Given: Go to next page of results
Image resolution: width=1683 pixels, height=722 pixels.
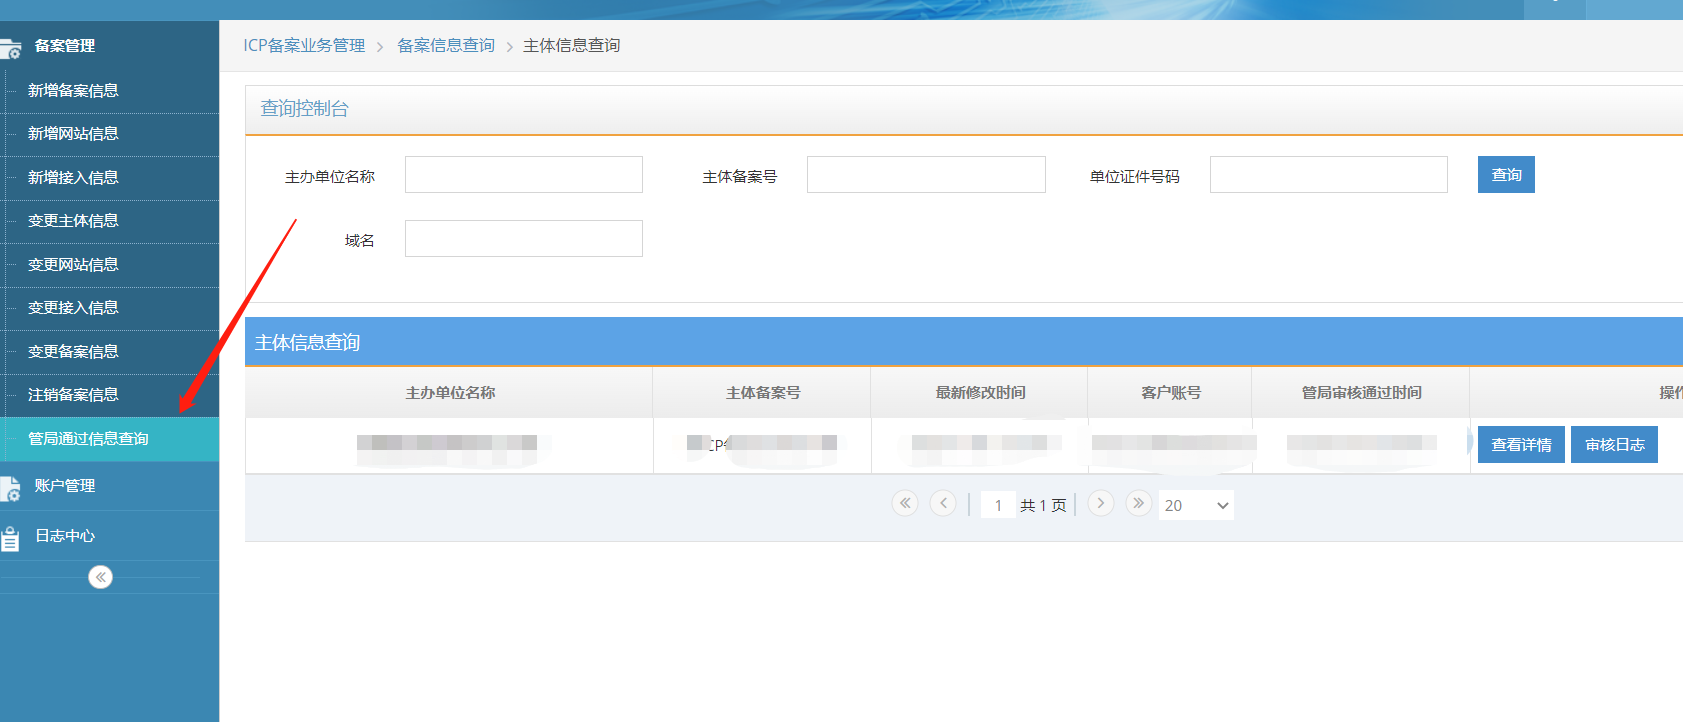Looking at the screenshot, I should pyautogui.click(x=1101, y=503).
